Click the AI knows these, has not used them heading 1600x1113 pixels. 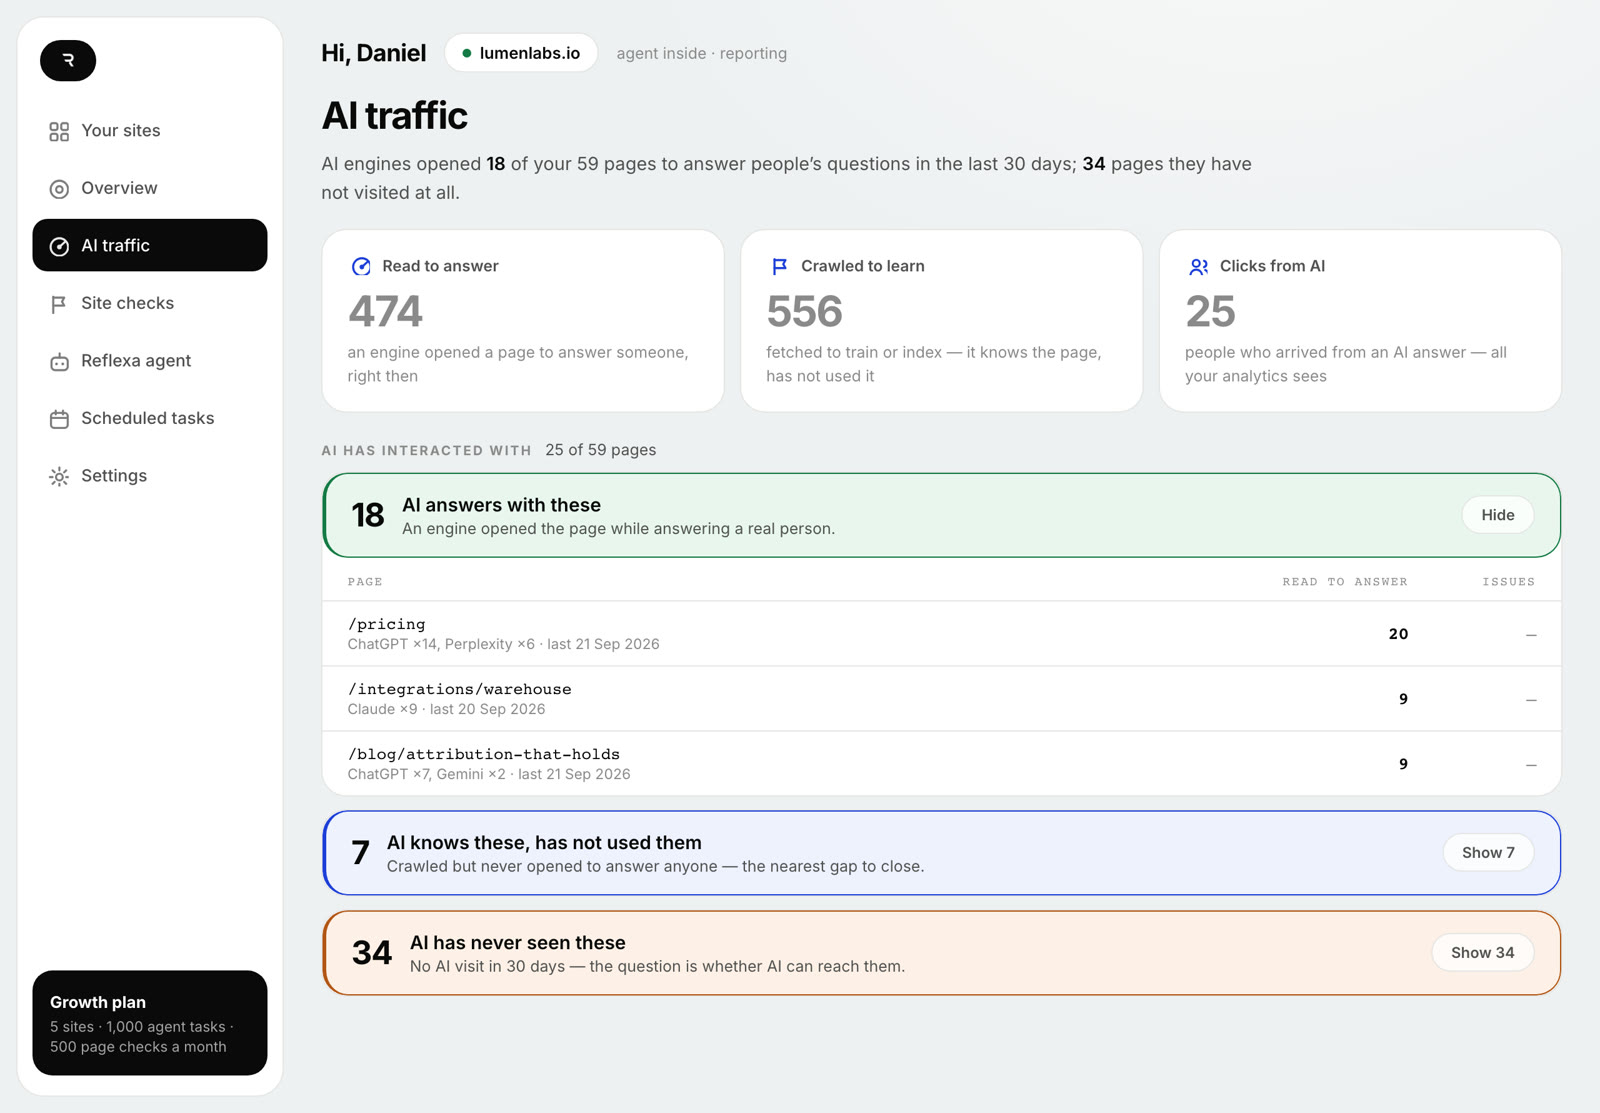pyautogui.click(x=544, y=843)
